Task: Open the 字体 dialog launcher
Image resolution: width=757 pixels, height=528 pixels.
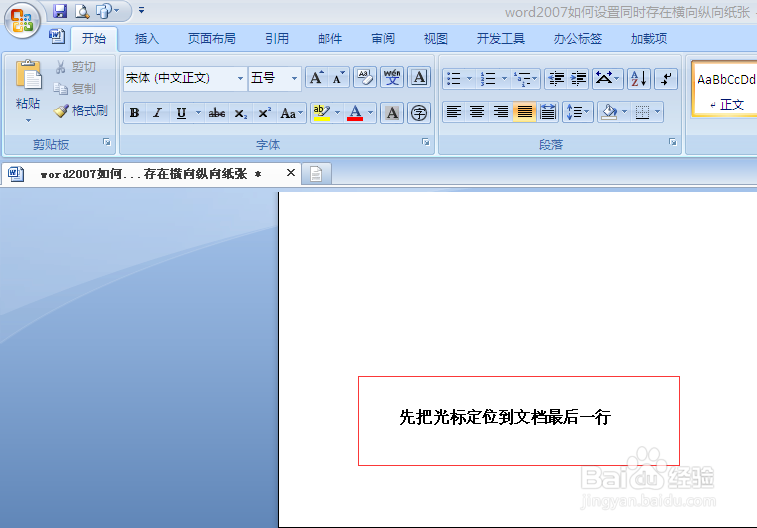Action: pyautogui.click(x=426, y=142)
